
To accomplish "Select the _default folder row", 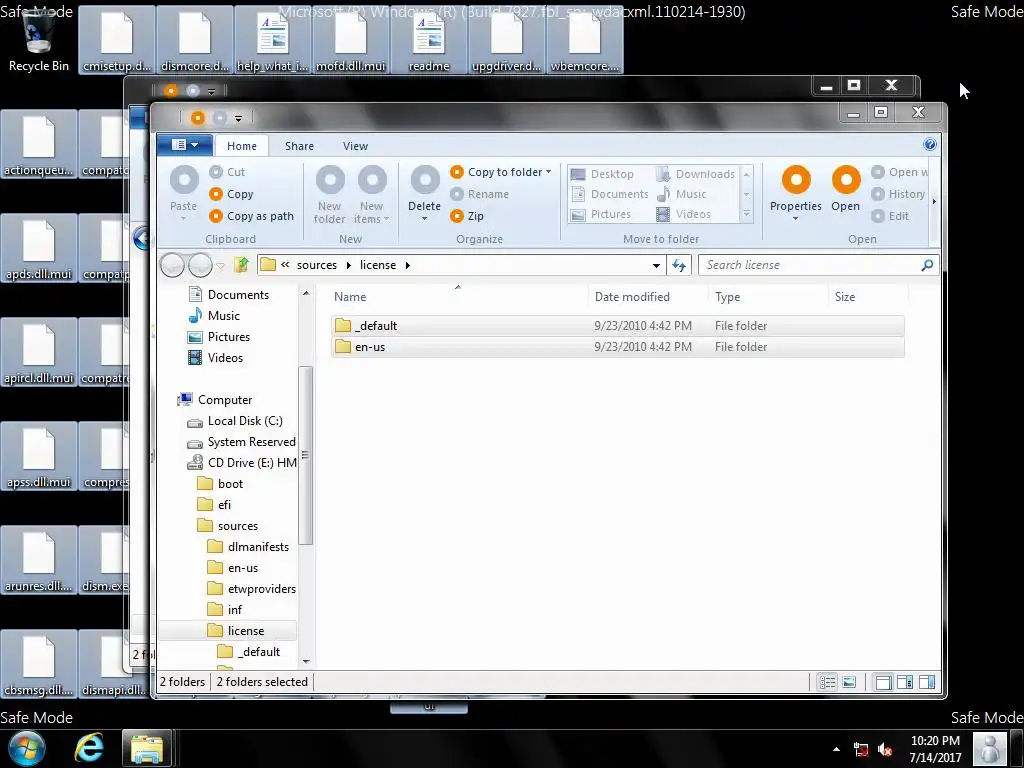I will pyautogui.click(x=617, y=325).
